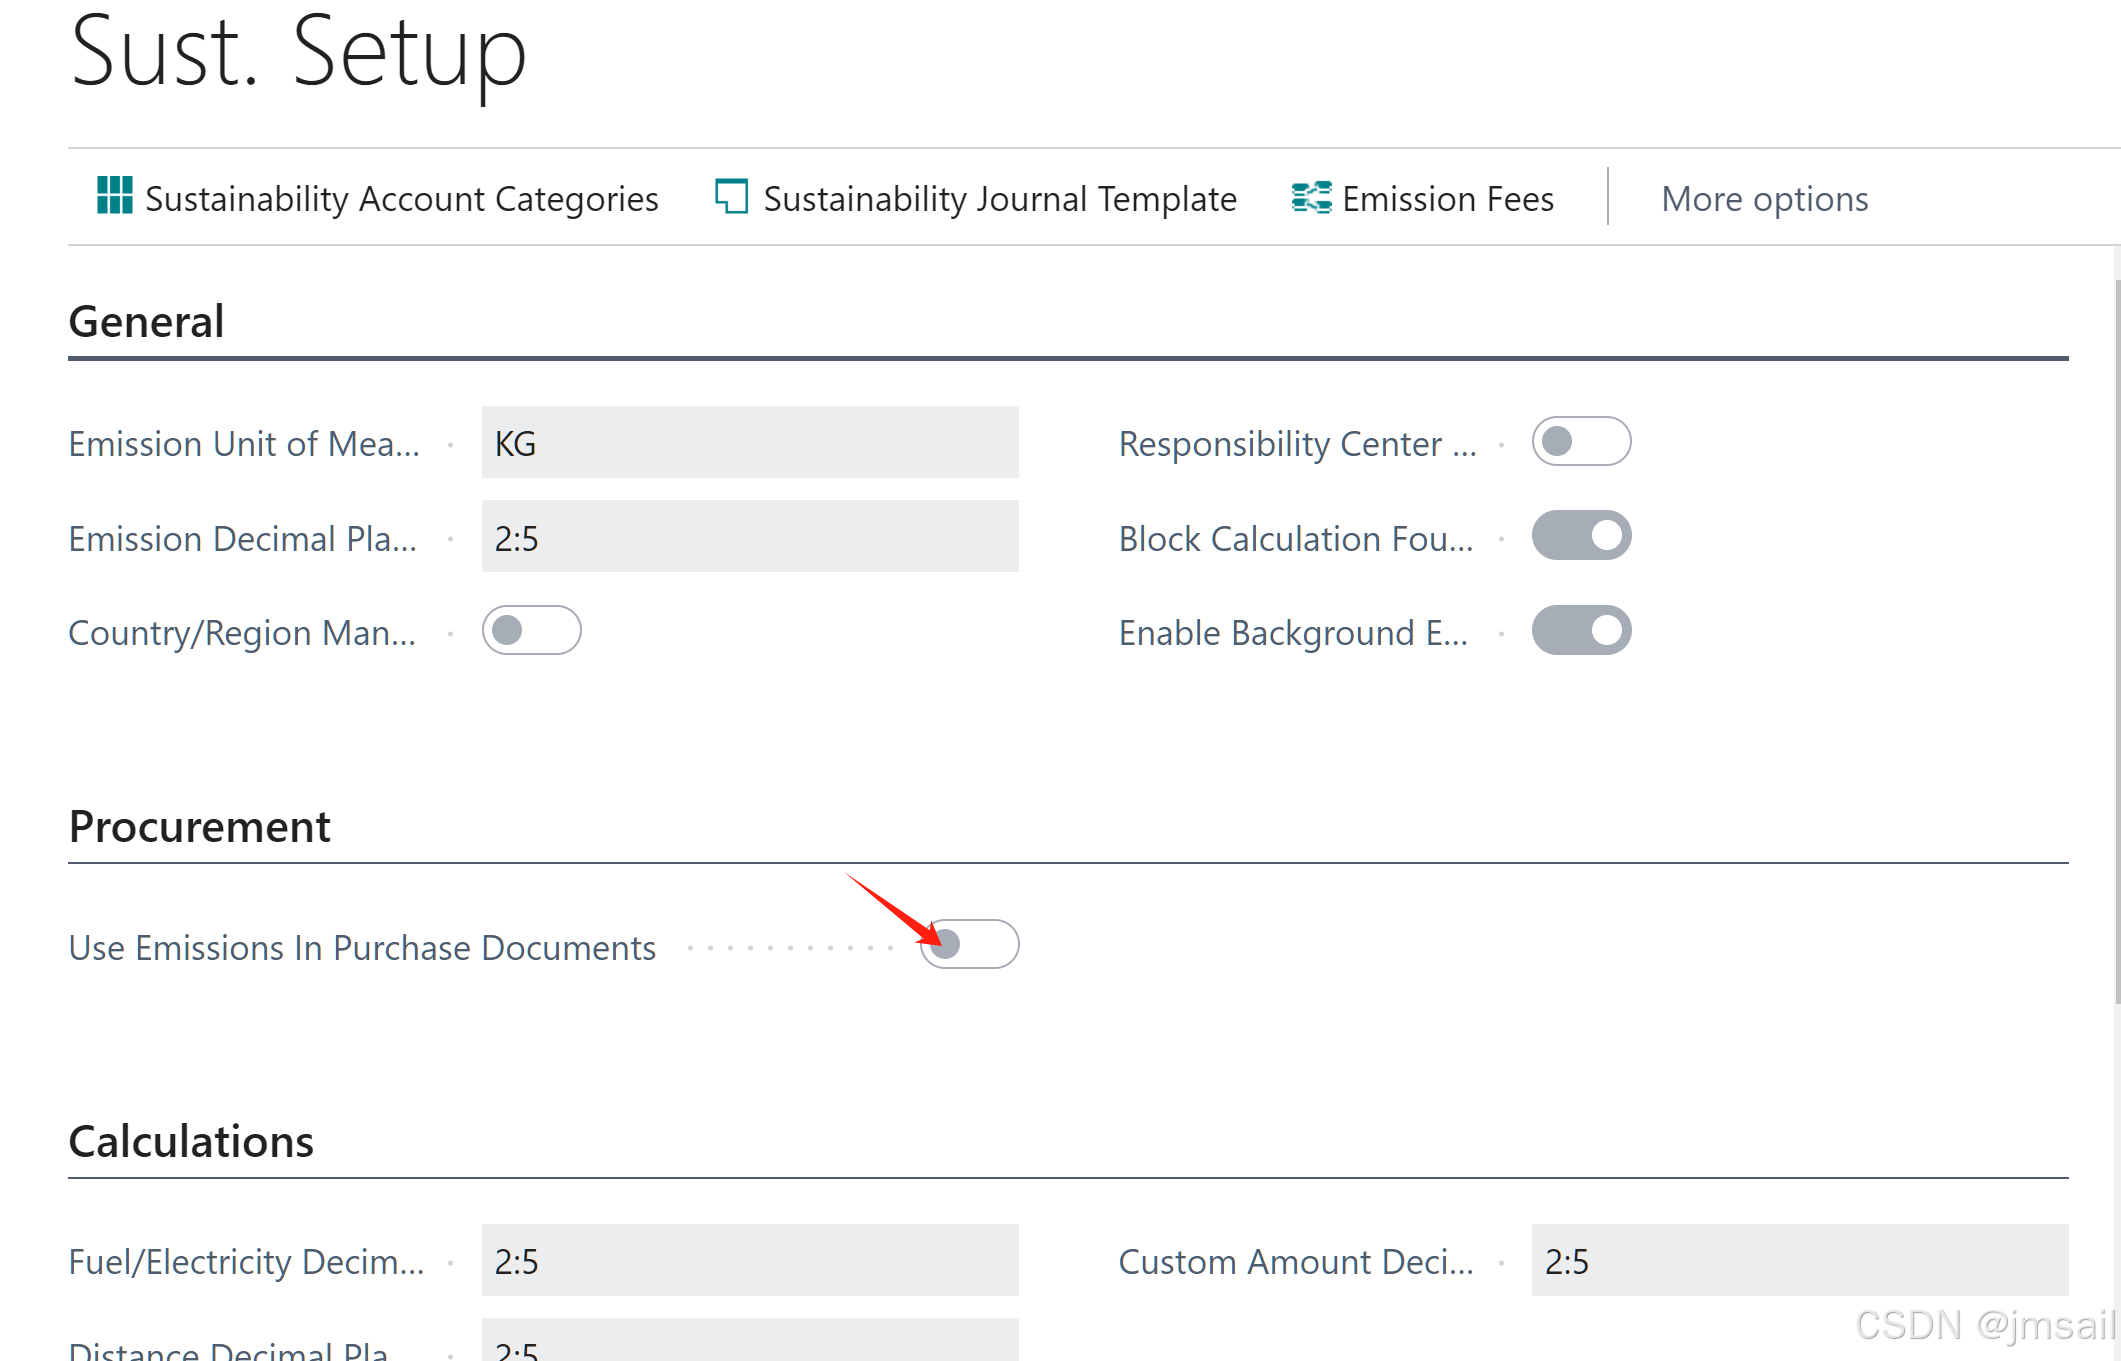Click the Responsibility Center label
This screenshot has height=1361, width=2121.
(x=1298, y=443)
